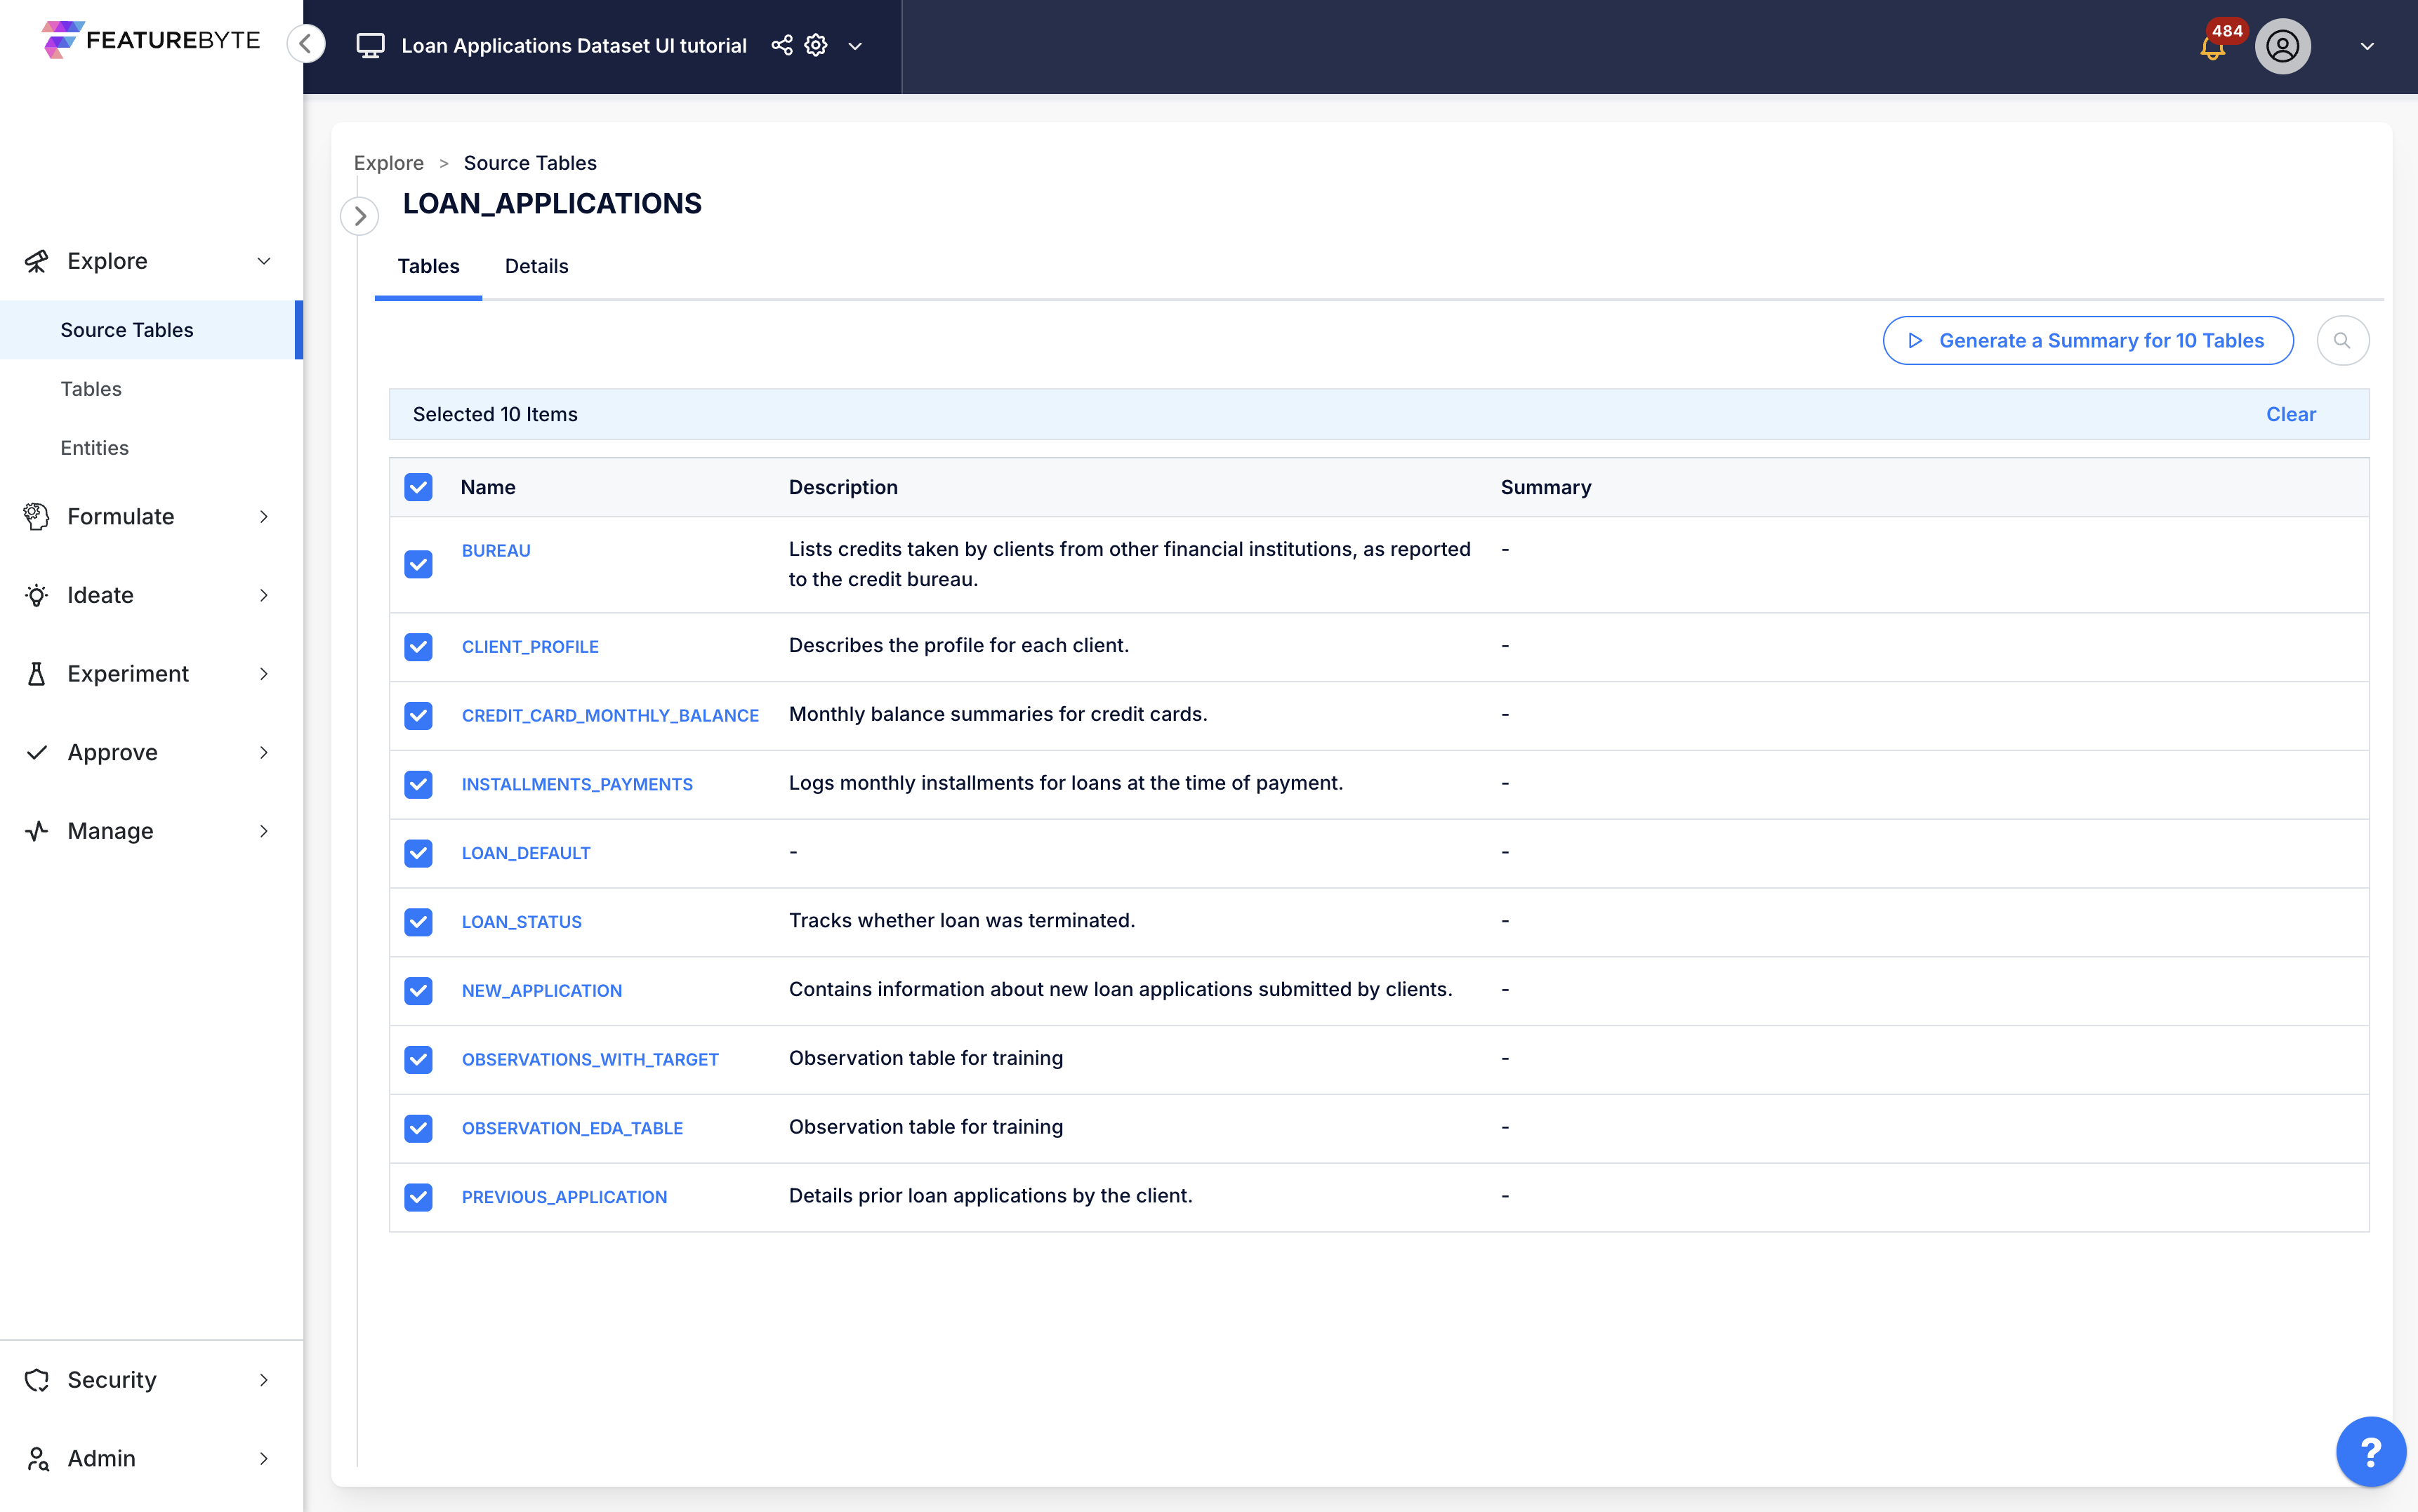This screenshot has width=2418, height=1512.
Task: Click the Formulate head icon
Action: [x=36, y=516]
